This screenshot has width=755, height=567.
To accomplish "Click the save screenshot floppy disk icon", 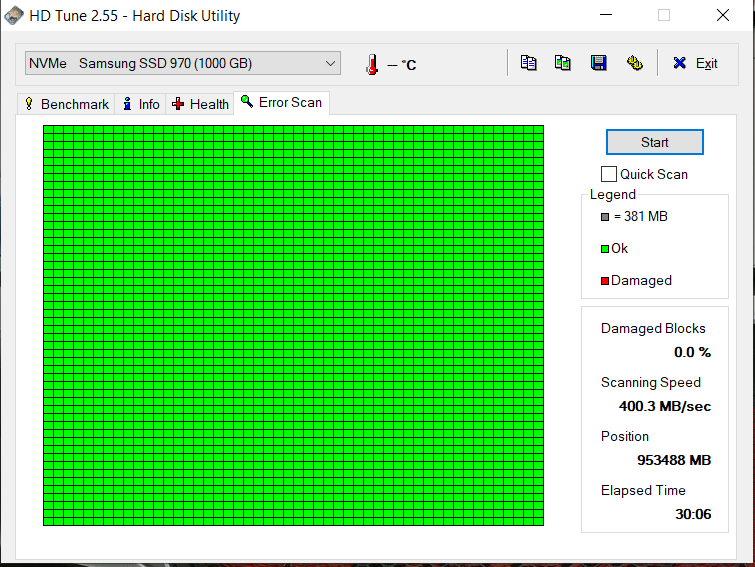I will (x=598, y=63).
